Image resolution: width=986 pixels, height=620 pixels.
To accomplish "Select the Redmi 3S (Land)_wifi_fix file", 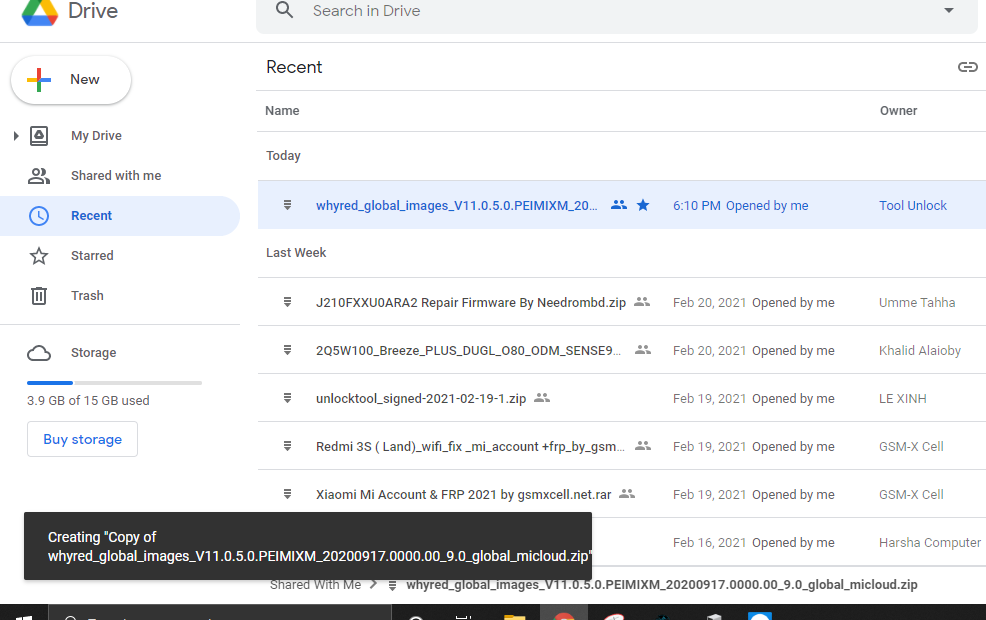I will pos(470,446).
